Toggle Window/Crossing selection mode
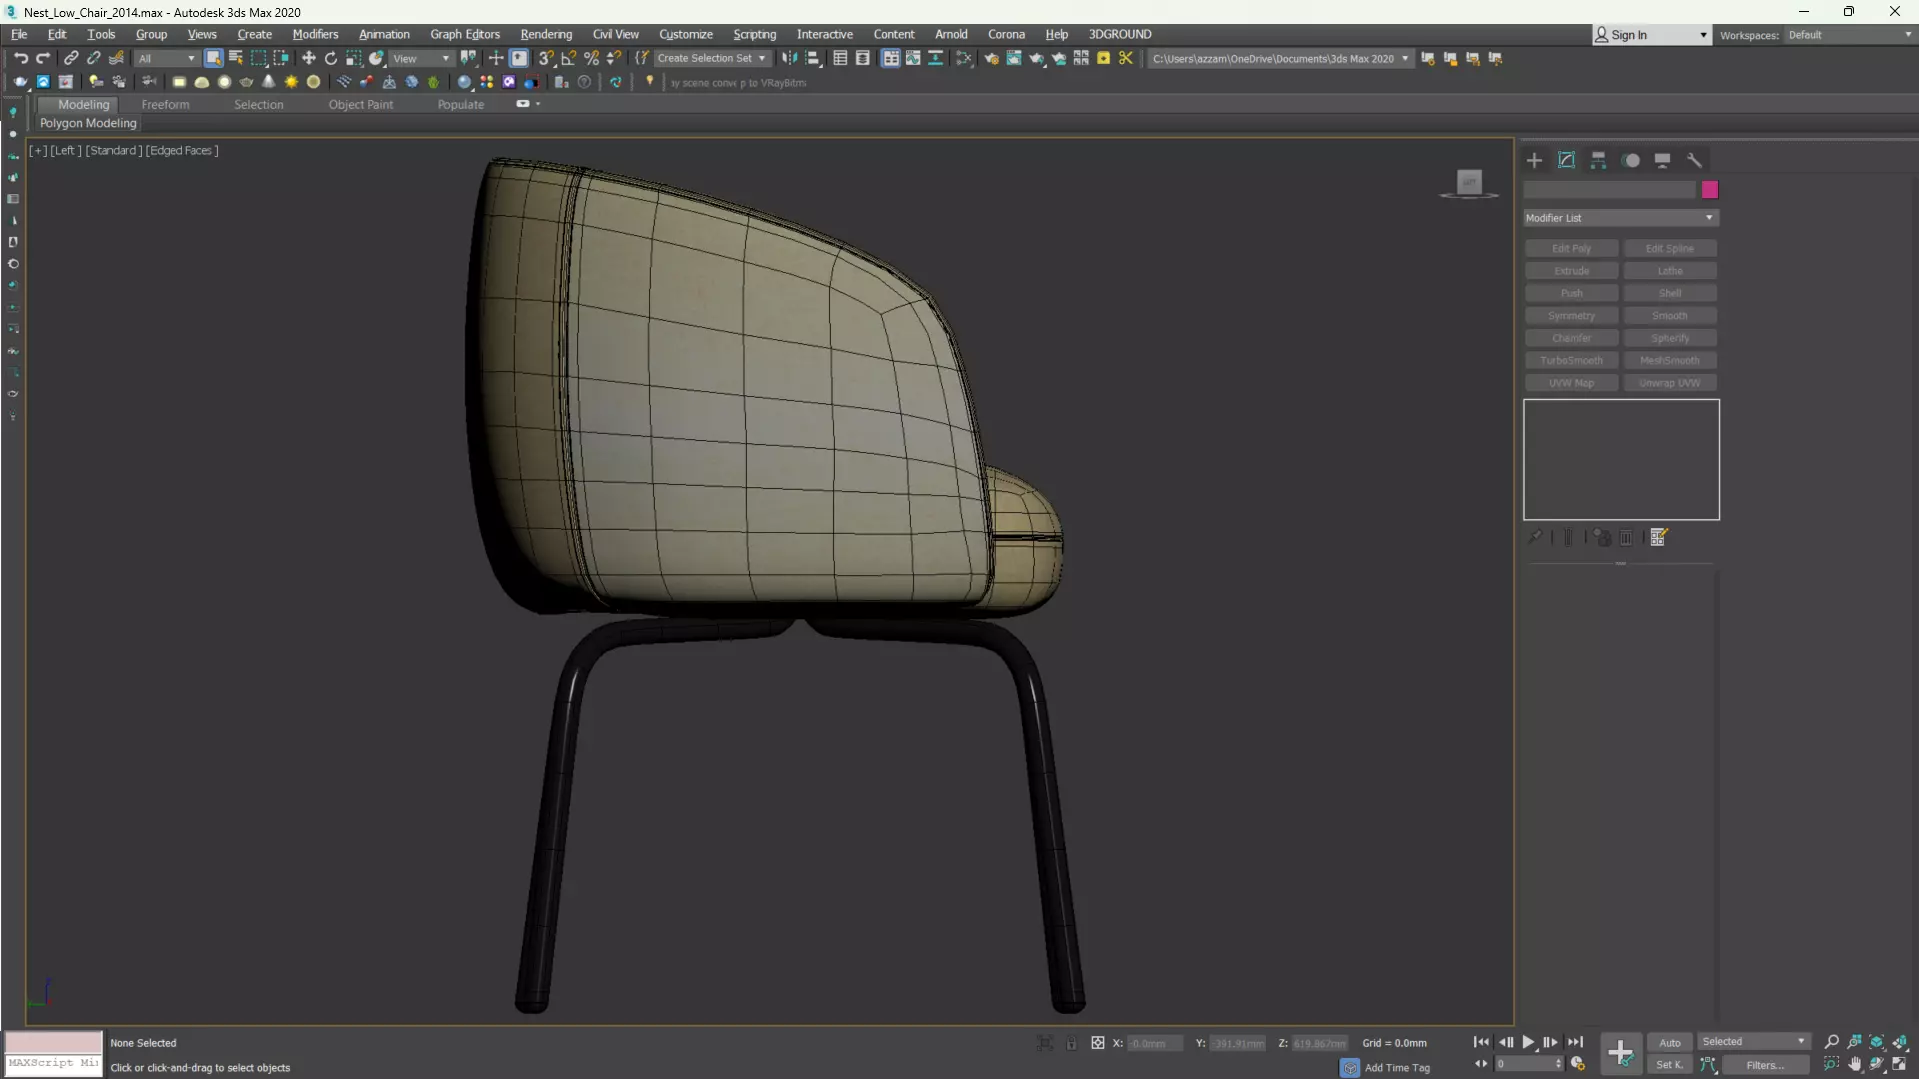 point(281,58)
